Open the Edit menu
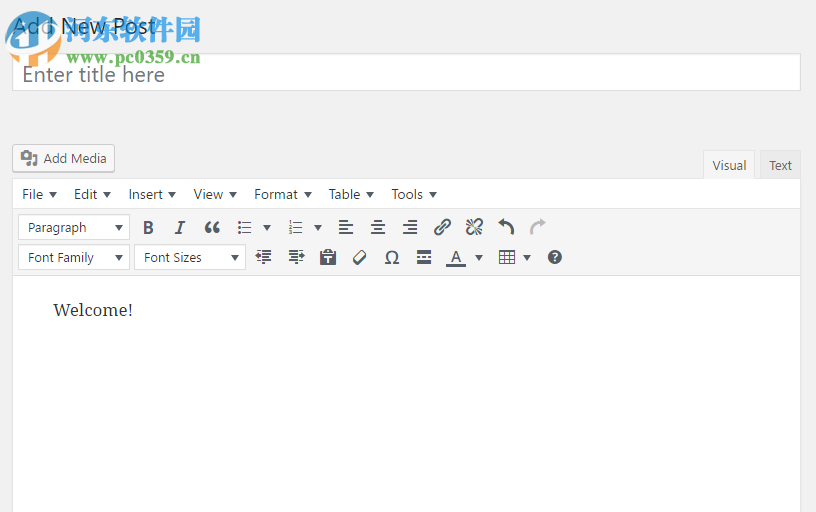The height and width of the screenshot is (512, 816). click(x=92, y=195)
